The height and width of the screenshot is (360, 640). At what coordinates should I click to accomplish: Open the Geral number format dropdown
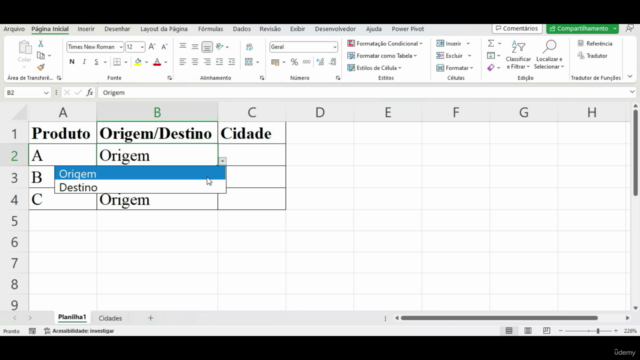click(334, 47)
